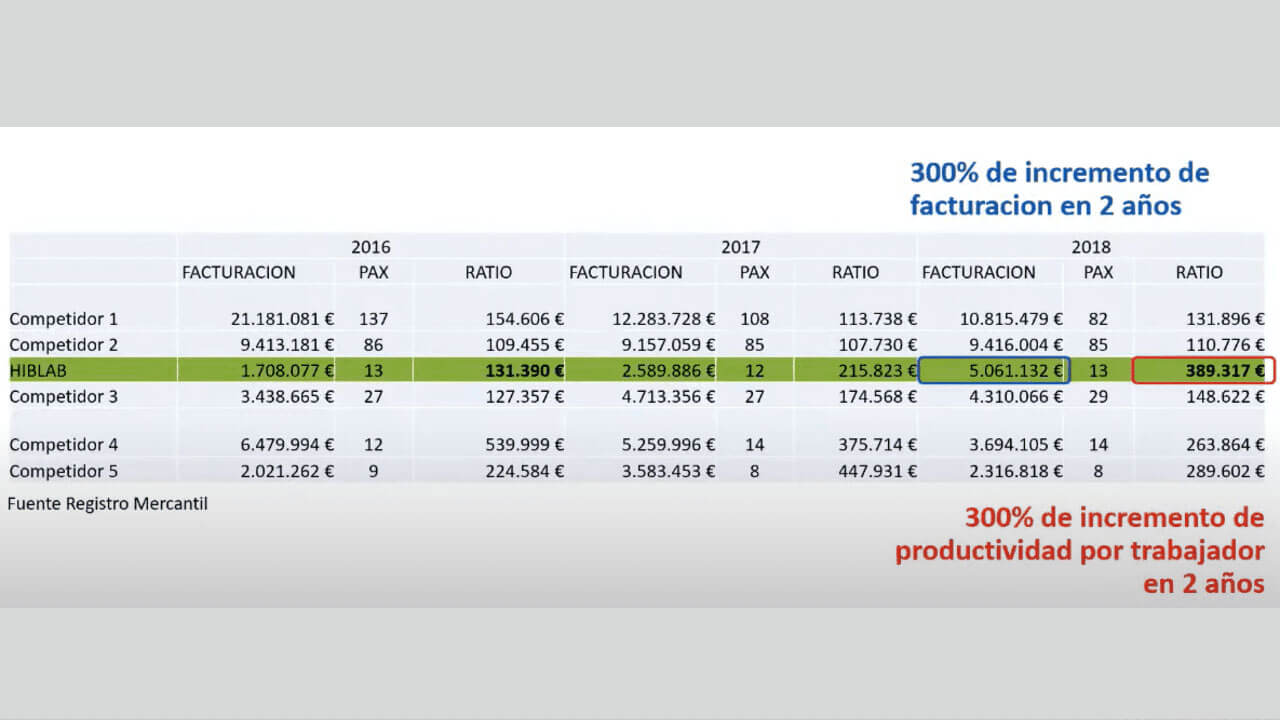Click the Fuente Registro Mercantil footnote
1280x720 pixels.
click(108, 504)
